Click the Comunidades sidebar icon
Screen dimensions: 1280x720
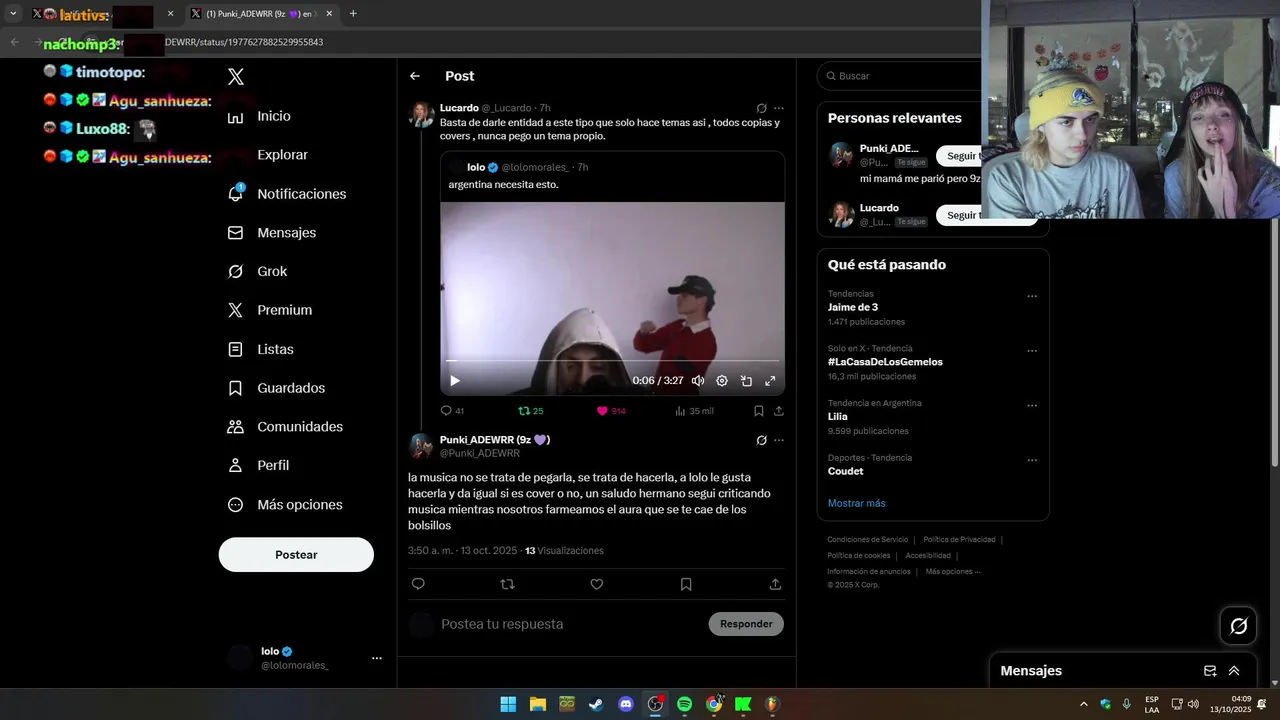click(x=236, y=427)
